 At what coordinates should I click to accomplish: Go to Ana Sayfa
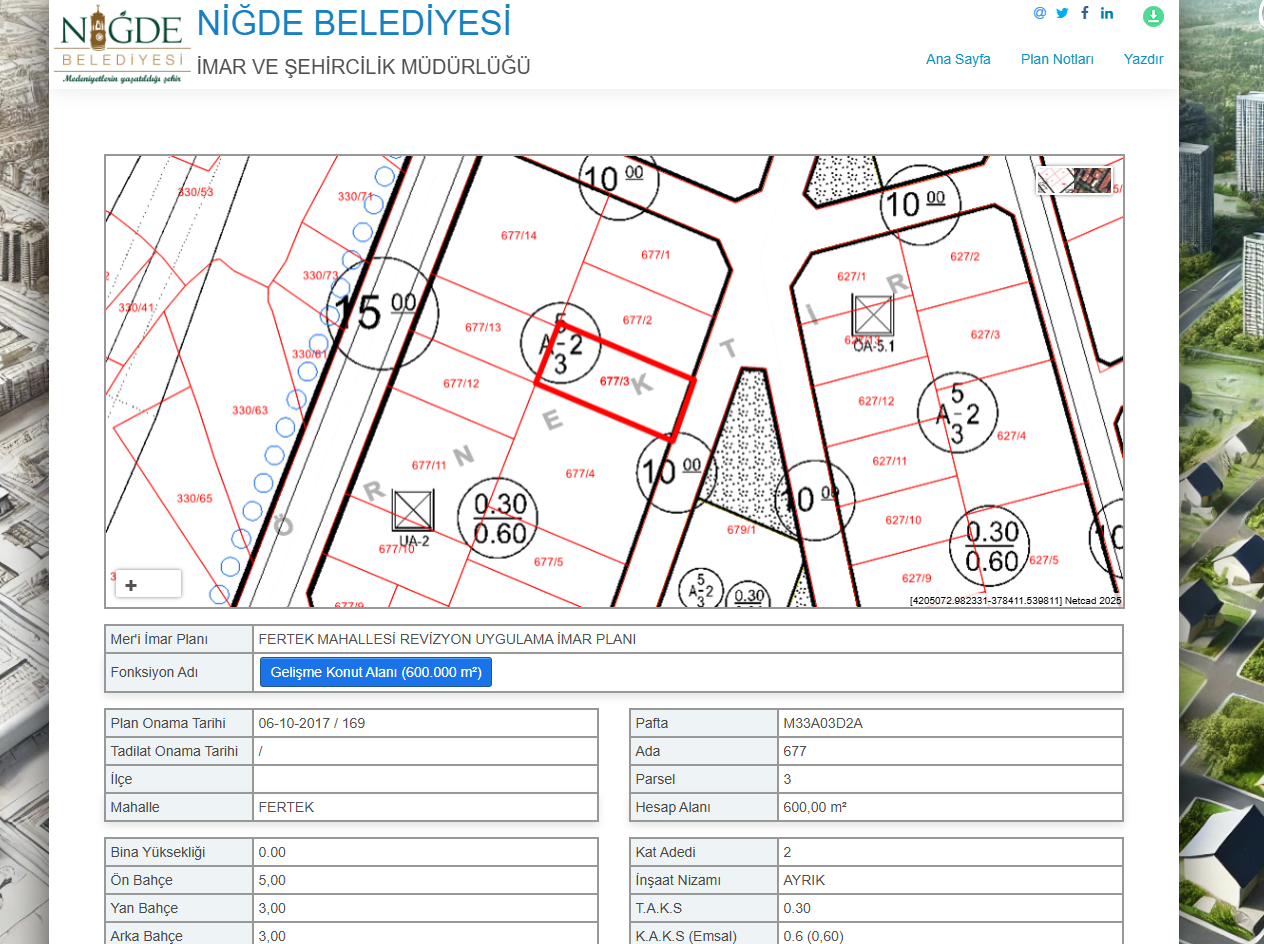pos(958,59)
